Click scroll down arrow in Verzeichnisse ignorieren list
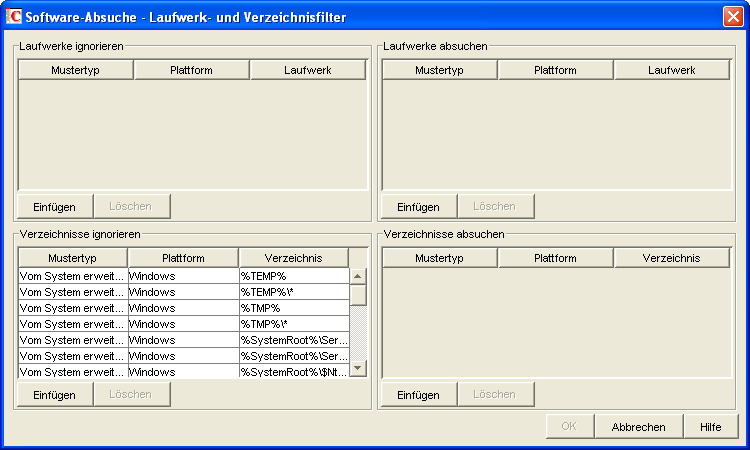This screenshot has width=750, height=450. click(358, 368)
